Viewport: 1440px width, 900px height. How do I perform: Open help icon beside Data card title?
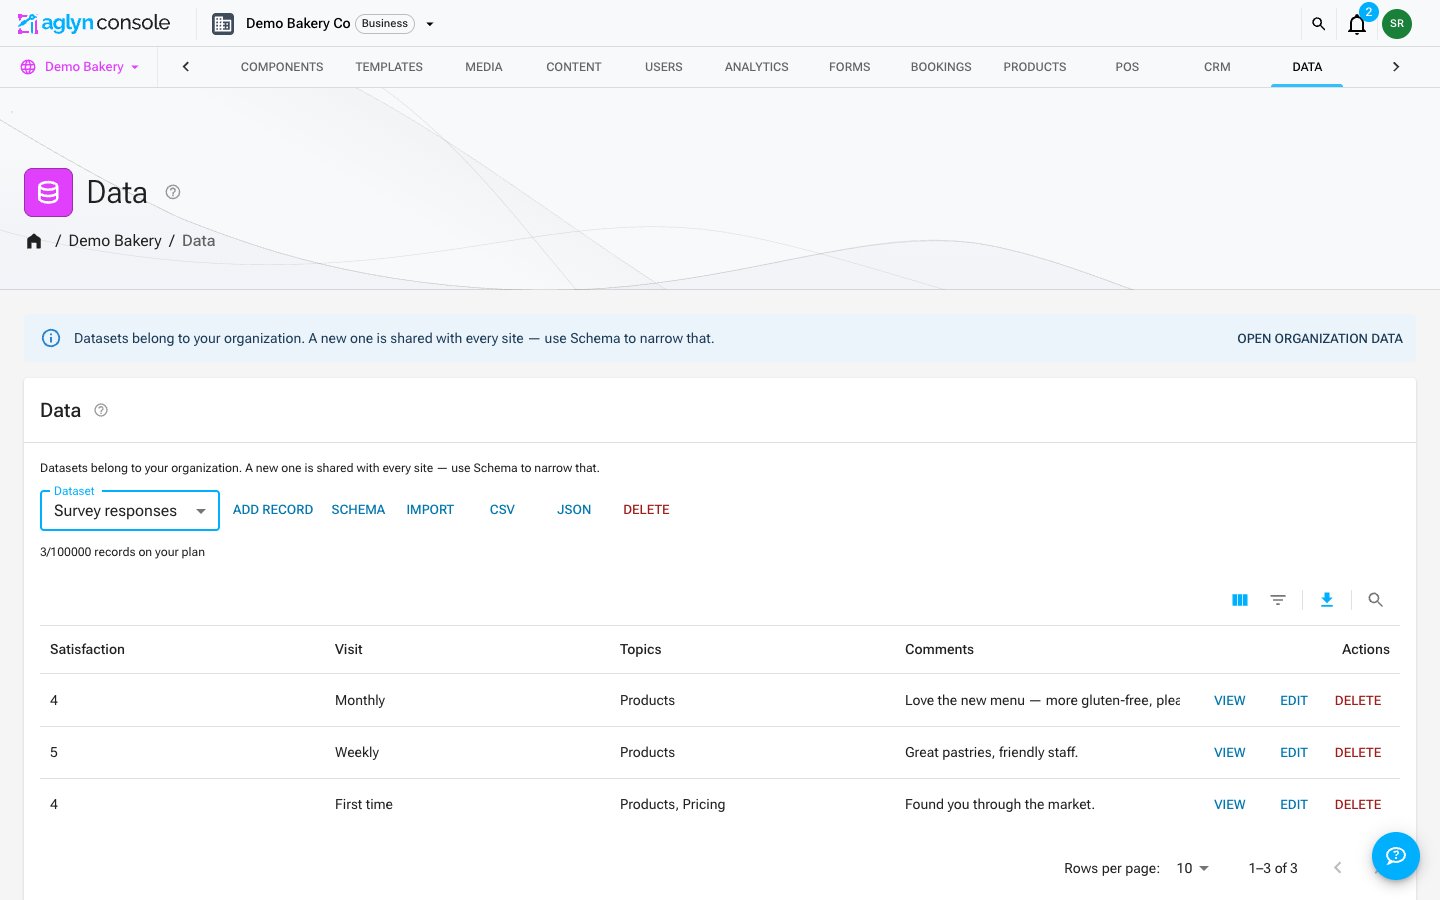click(x=101, y=410)
